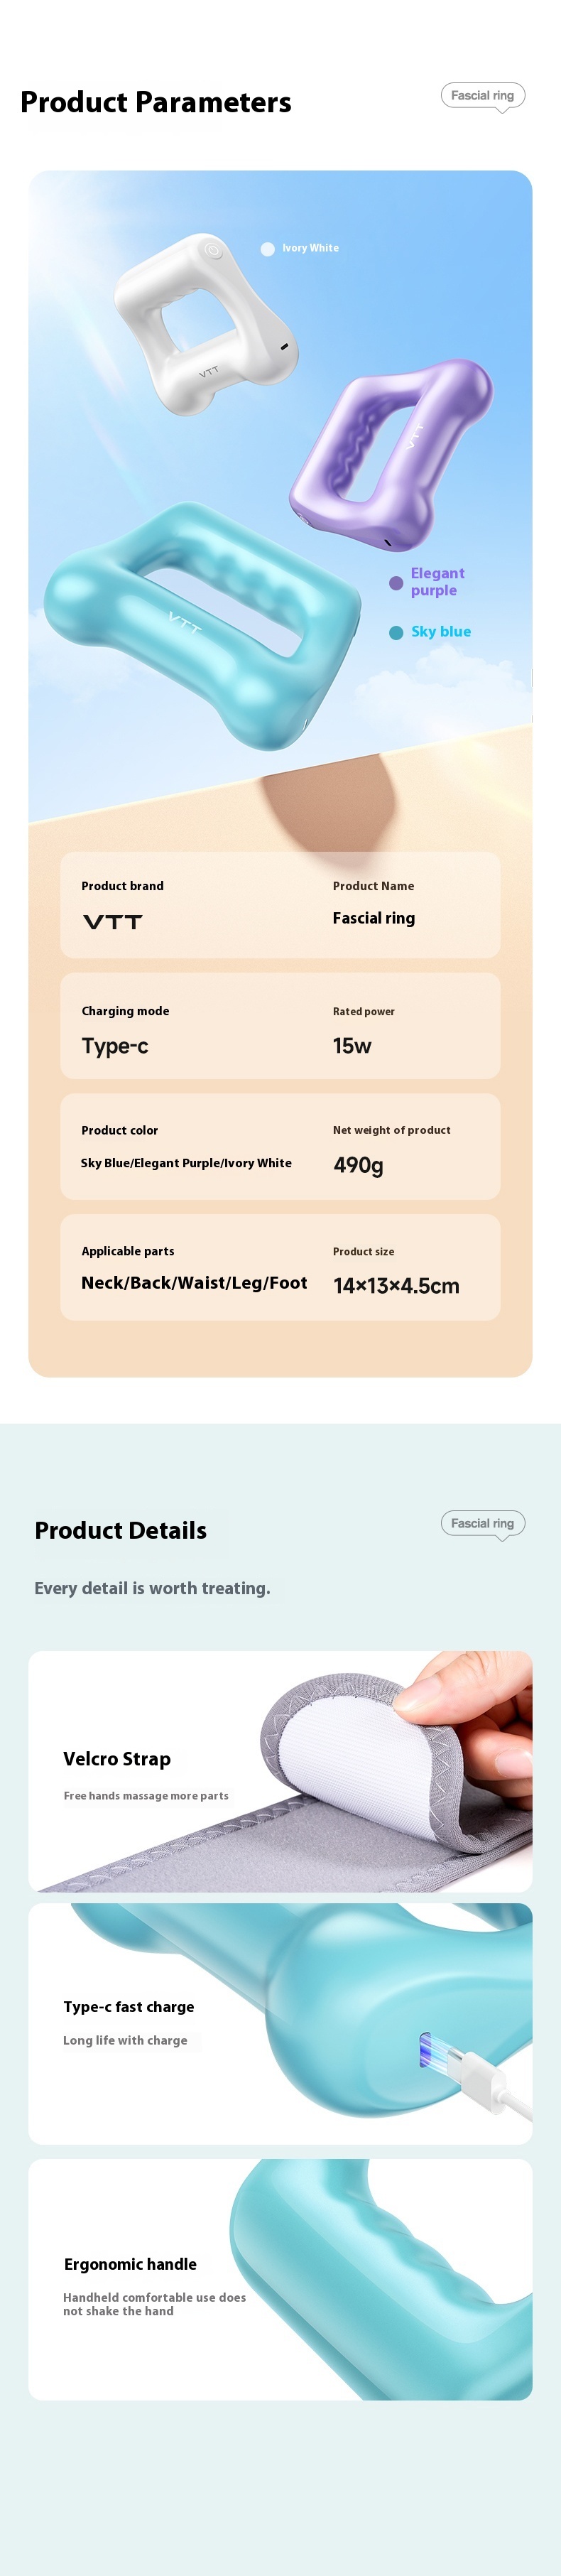This screenshot has height=2576, width=561.
Task: Open the Type-c fast charge card
Action: [x=280, y=2024]
